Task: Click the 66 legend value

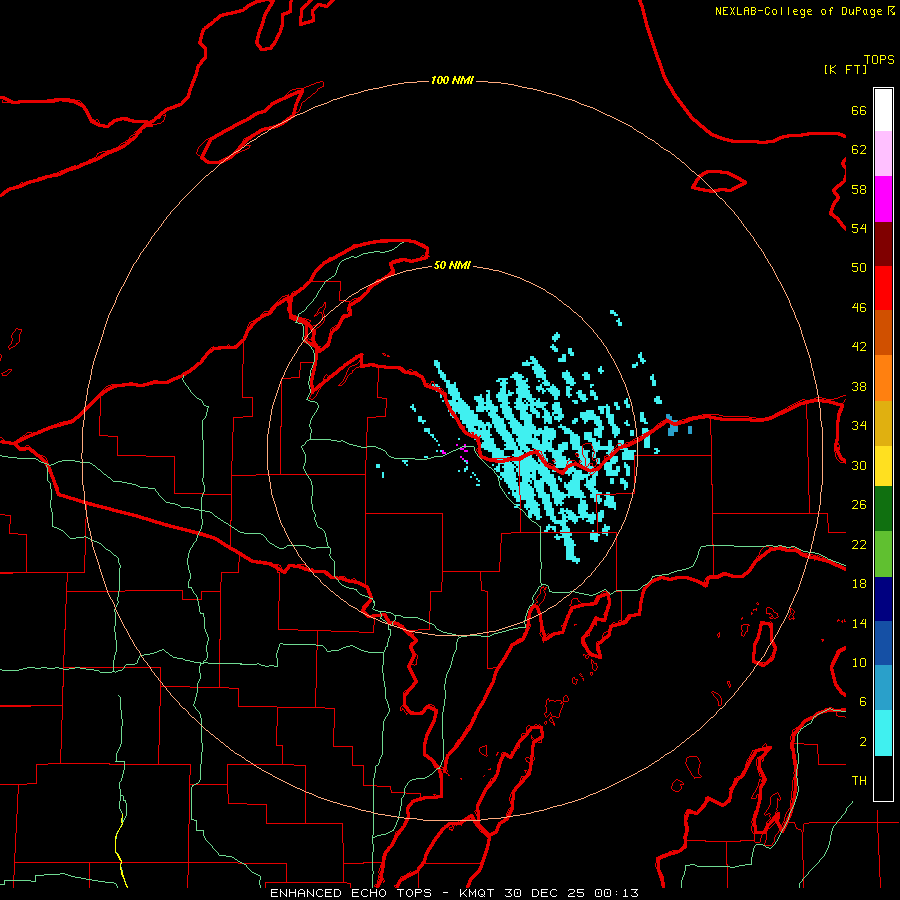Action: tap(859, 110)
